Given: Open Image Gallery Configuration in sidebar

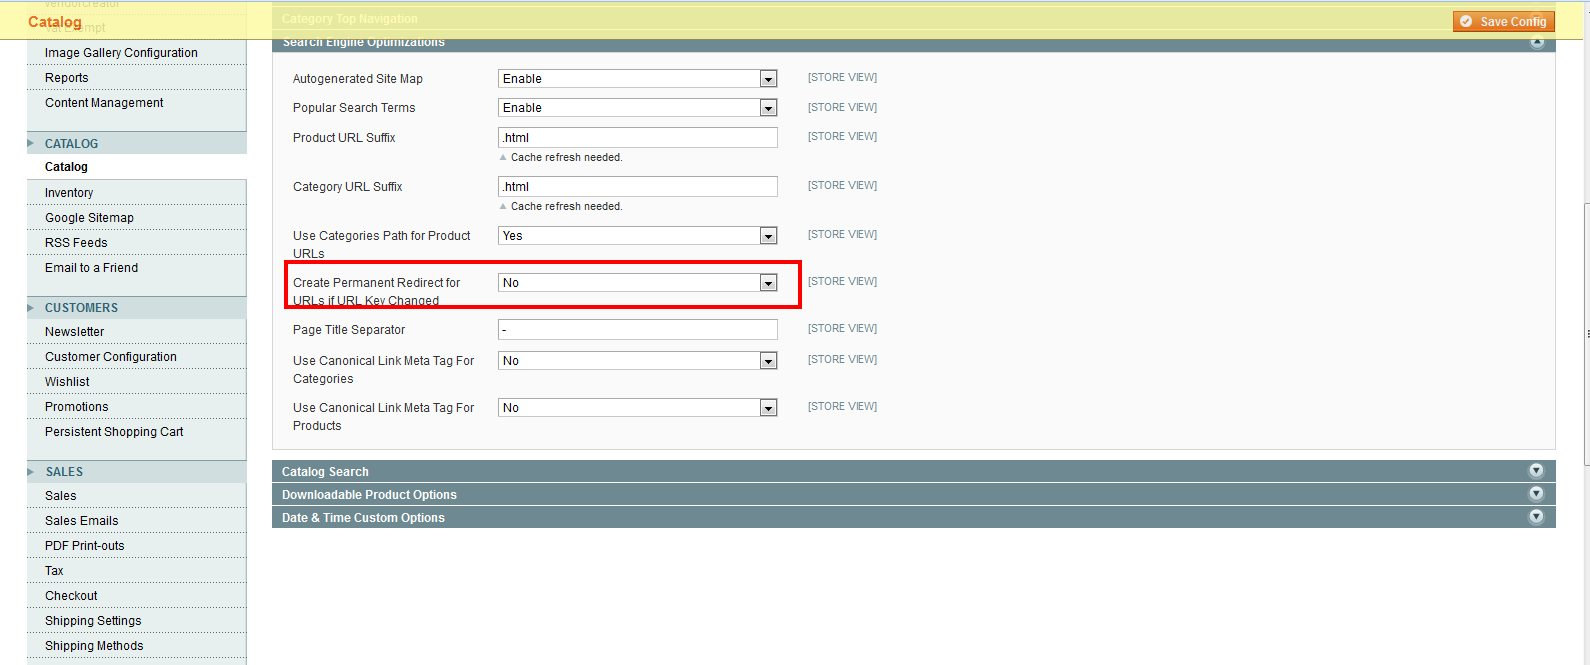Looking at the screenshot, I should click(x=136, y=53).
